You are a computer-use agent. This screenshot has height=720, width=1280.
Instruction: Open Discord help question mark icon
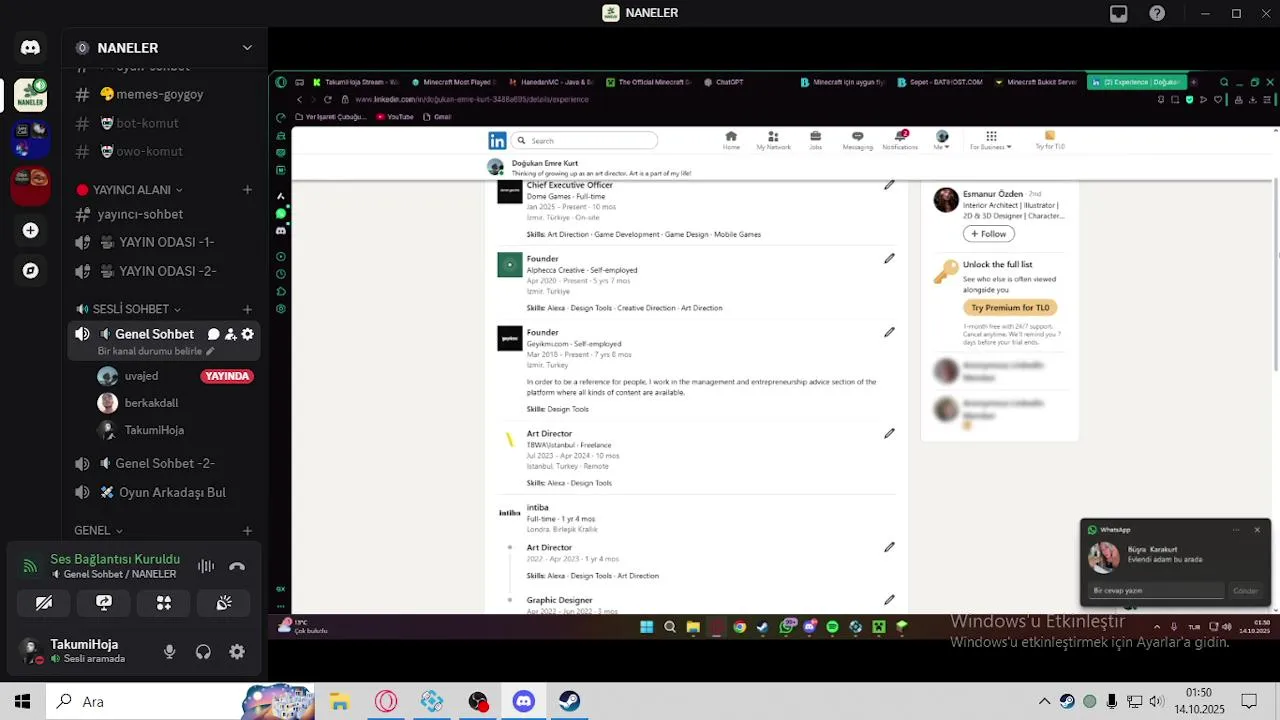coord(1157,13)
